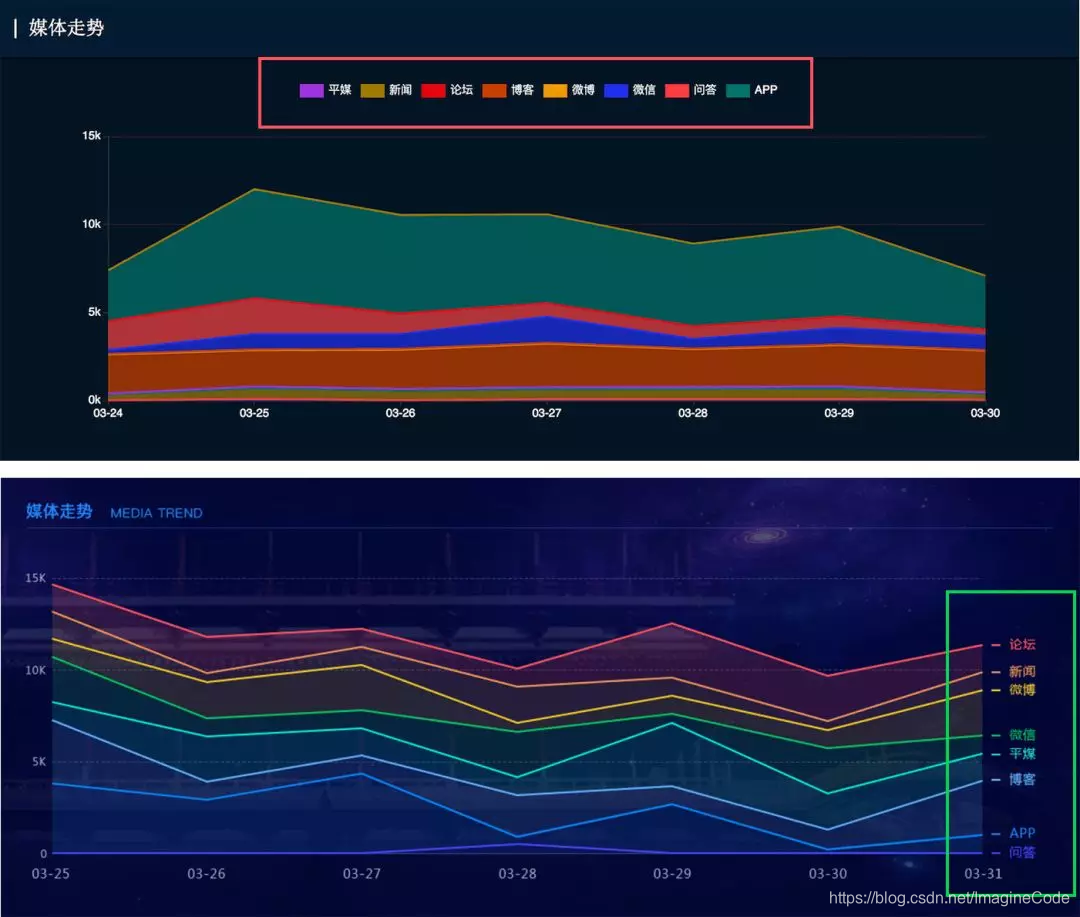Screen dimensions: 1080x917
Task: Toggle the 问答 legend item
Action: coord(691,90)
